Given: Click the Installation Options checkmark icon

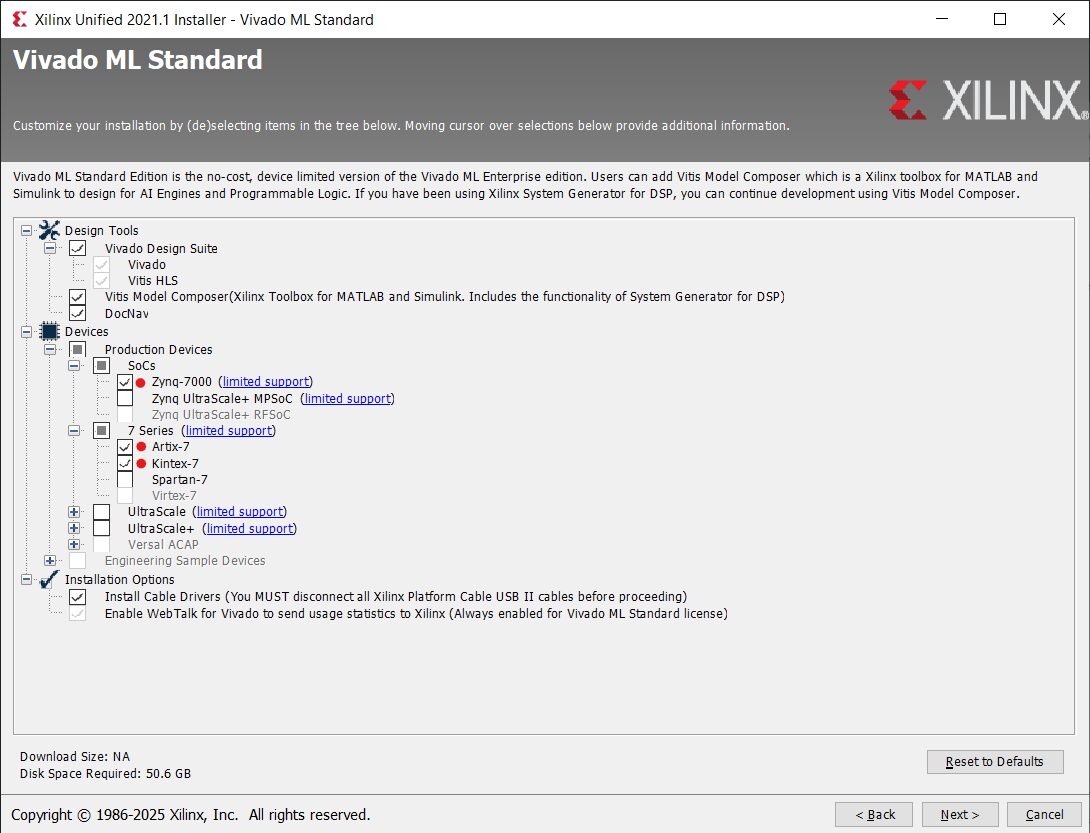Looking at the screenshot, I should point(49,579).
